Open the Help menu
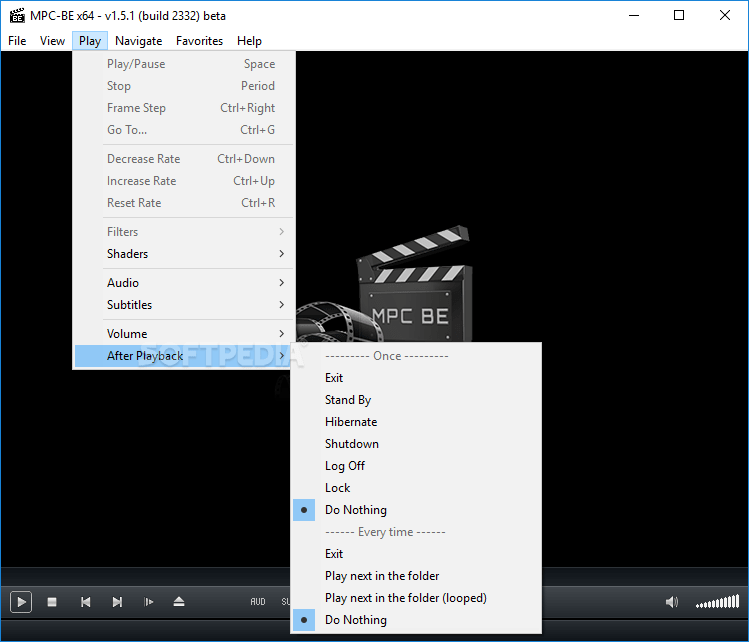Viewport: 749px width, 642px height. [x=249, y=41]
